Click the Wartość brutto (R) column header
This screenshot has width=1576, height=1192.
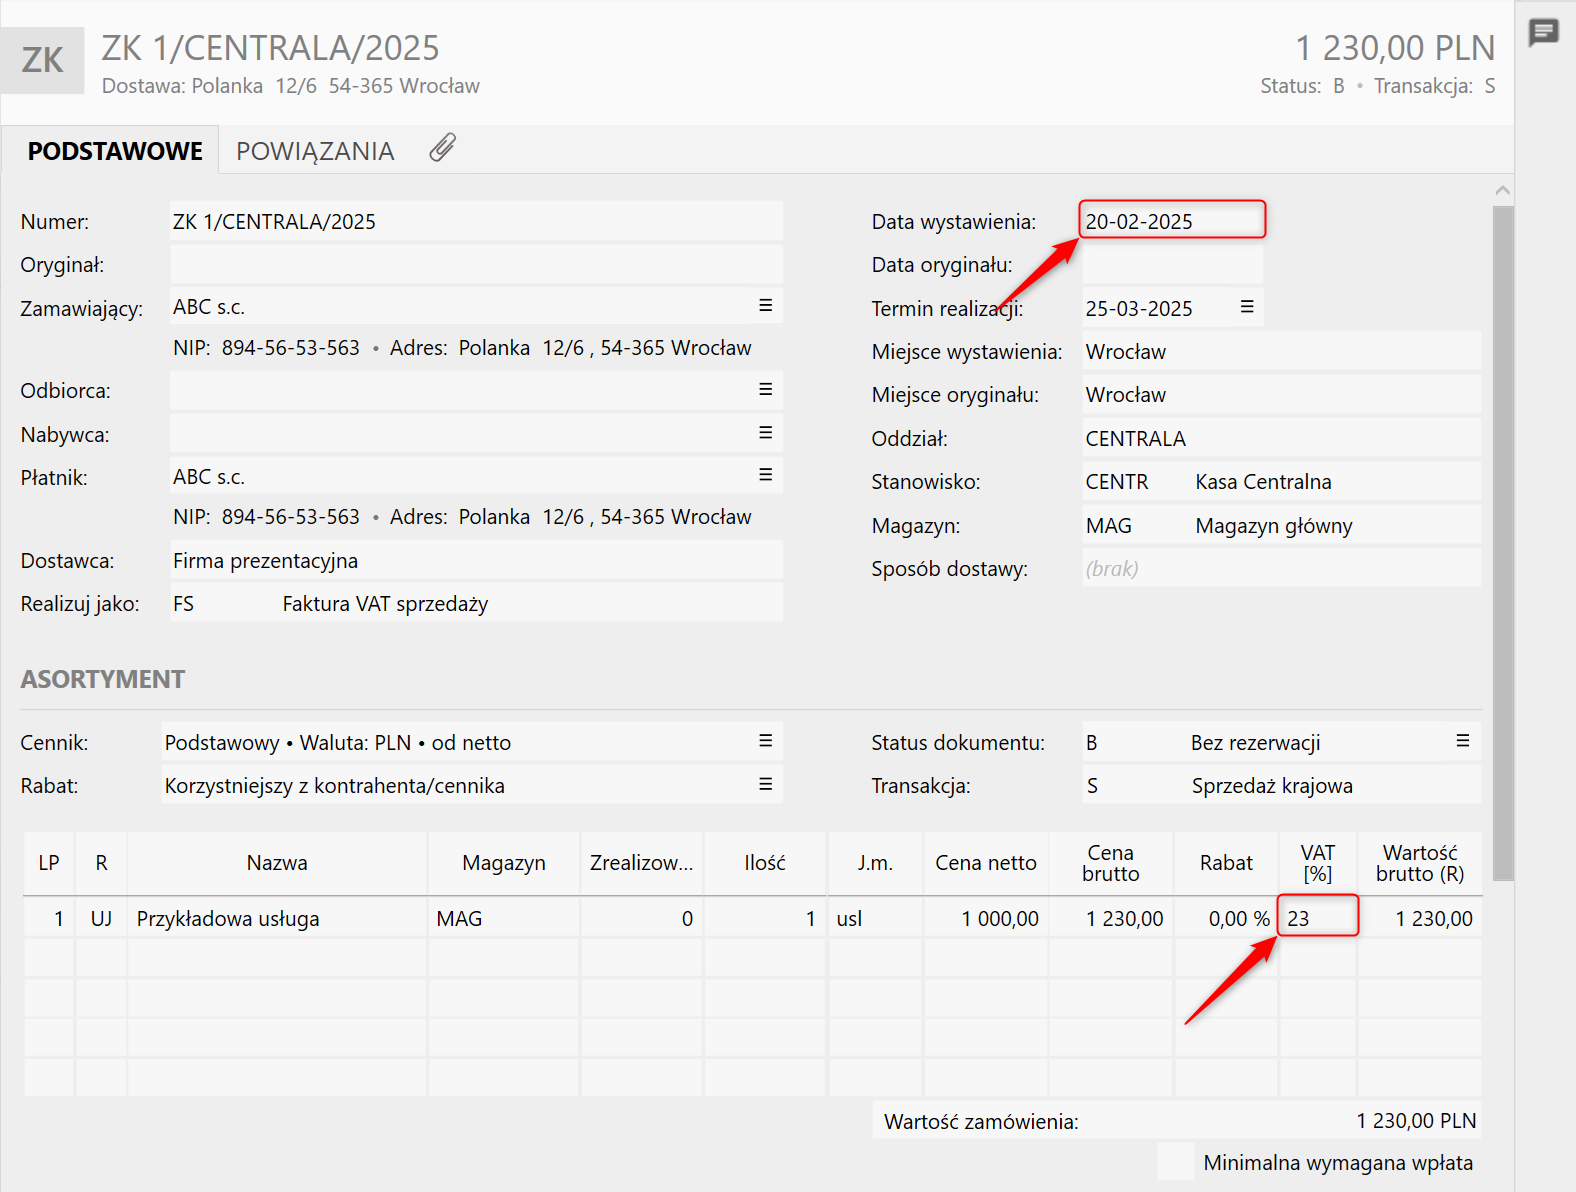pyautogui.click(x=1420, y=863)
